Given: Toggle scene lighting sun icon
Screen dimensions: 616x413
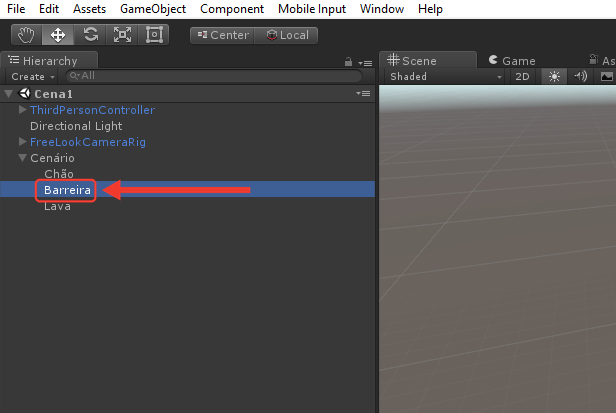Looking at the screenshot, I should (x=554, y=77).
